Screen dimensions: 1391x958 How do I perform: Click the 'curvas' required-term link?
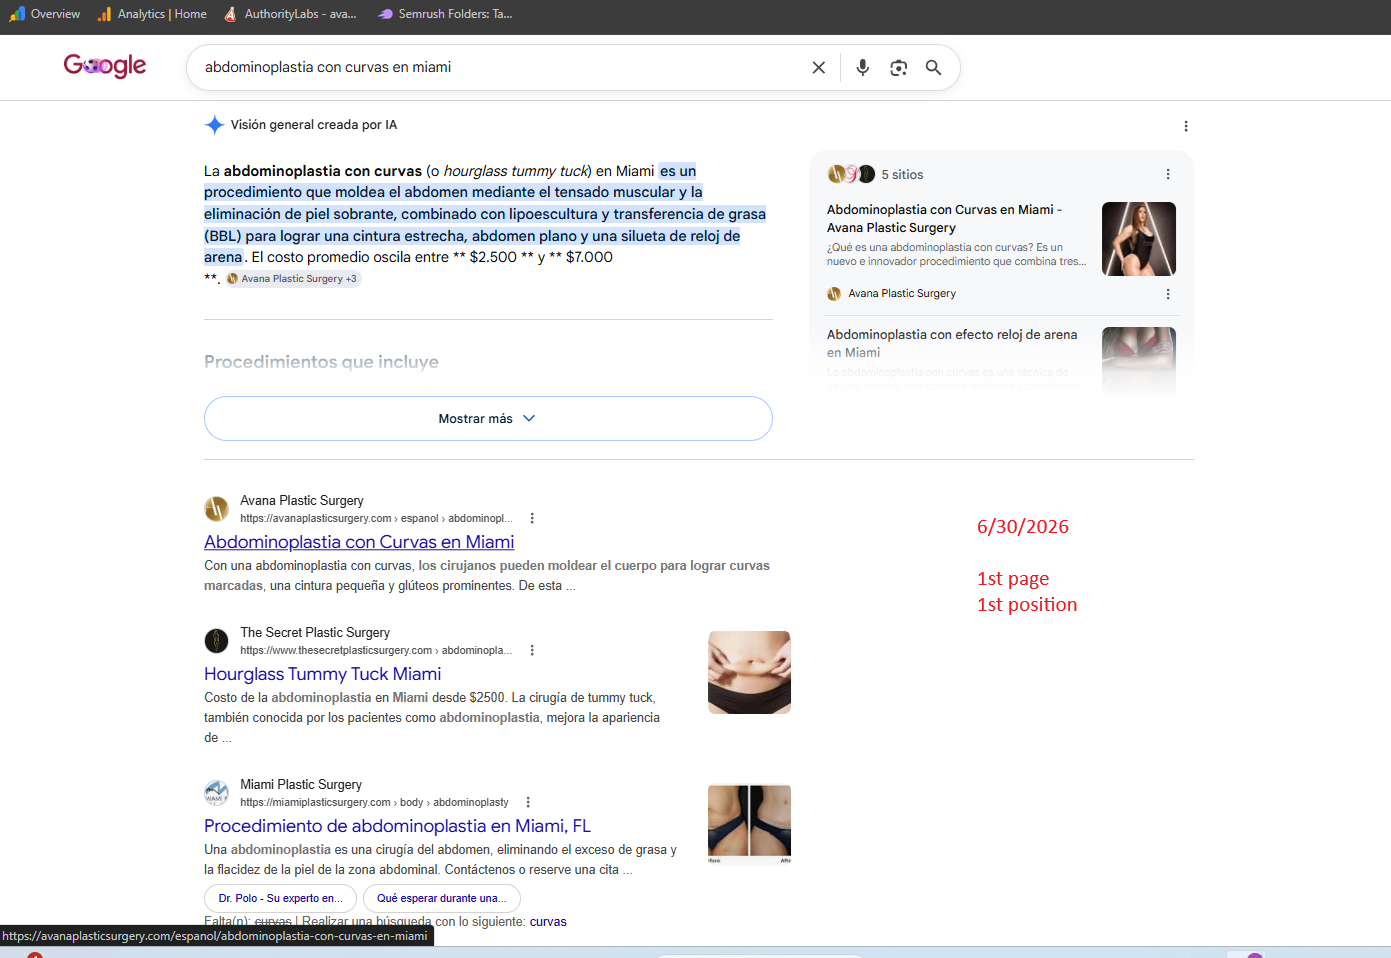coord(548,922)
